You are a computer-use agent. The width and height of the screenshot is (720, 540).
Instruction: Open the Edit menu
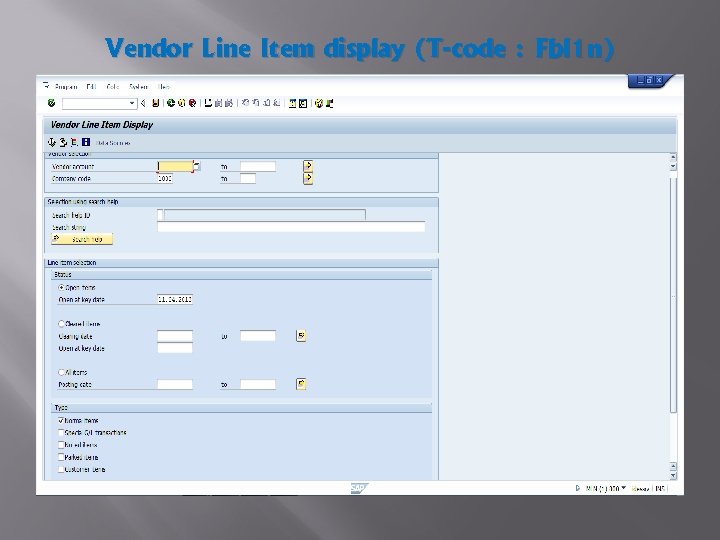coord(91,86)
